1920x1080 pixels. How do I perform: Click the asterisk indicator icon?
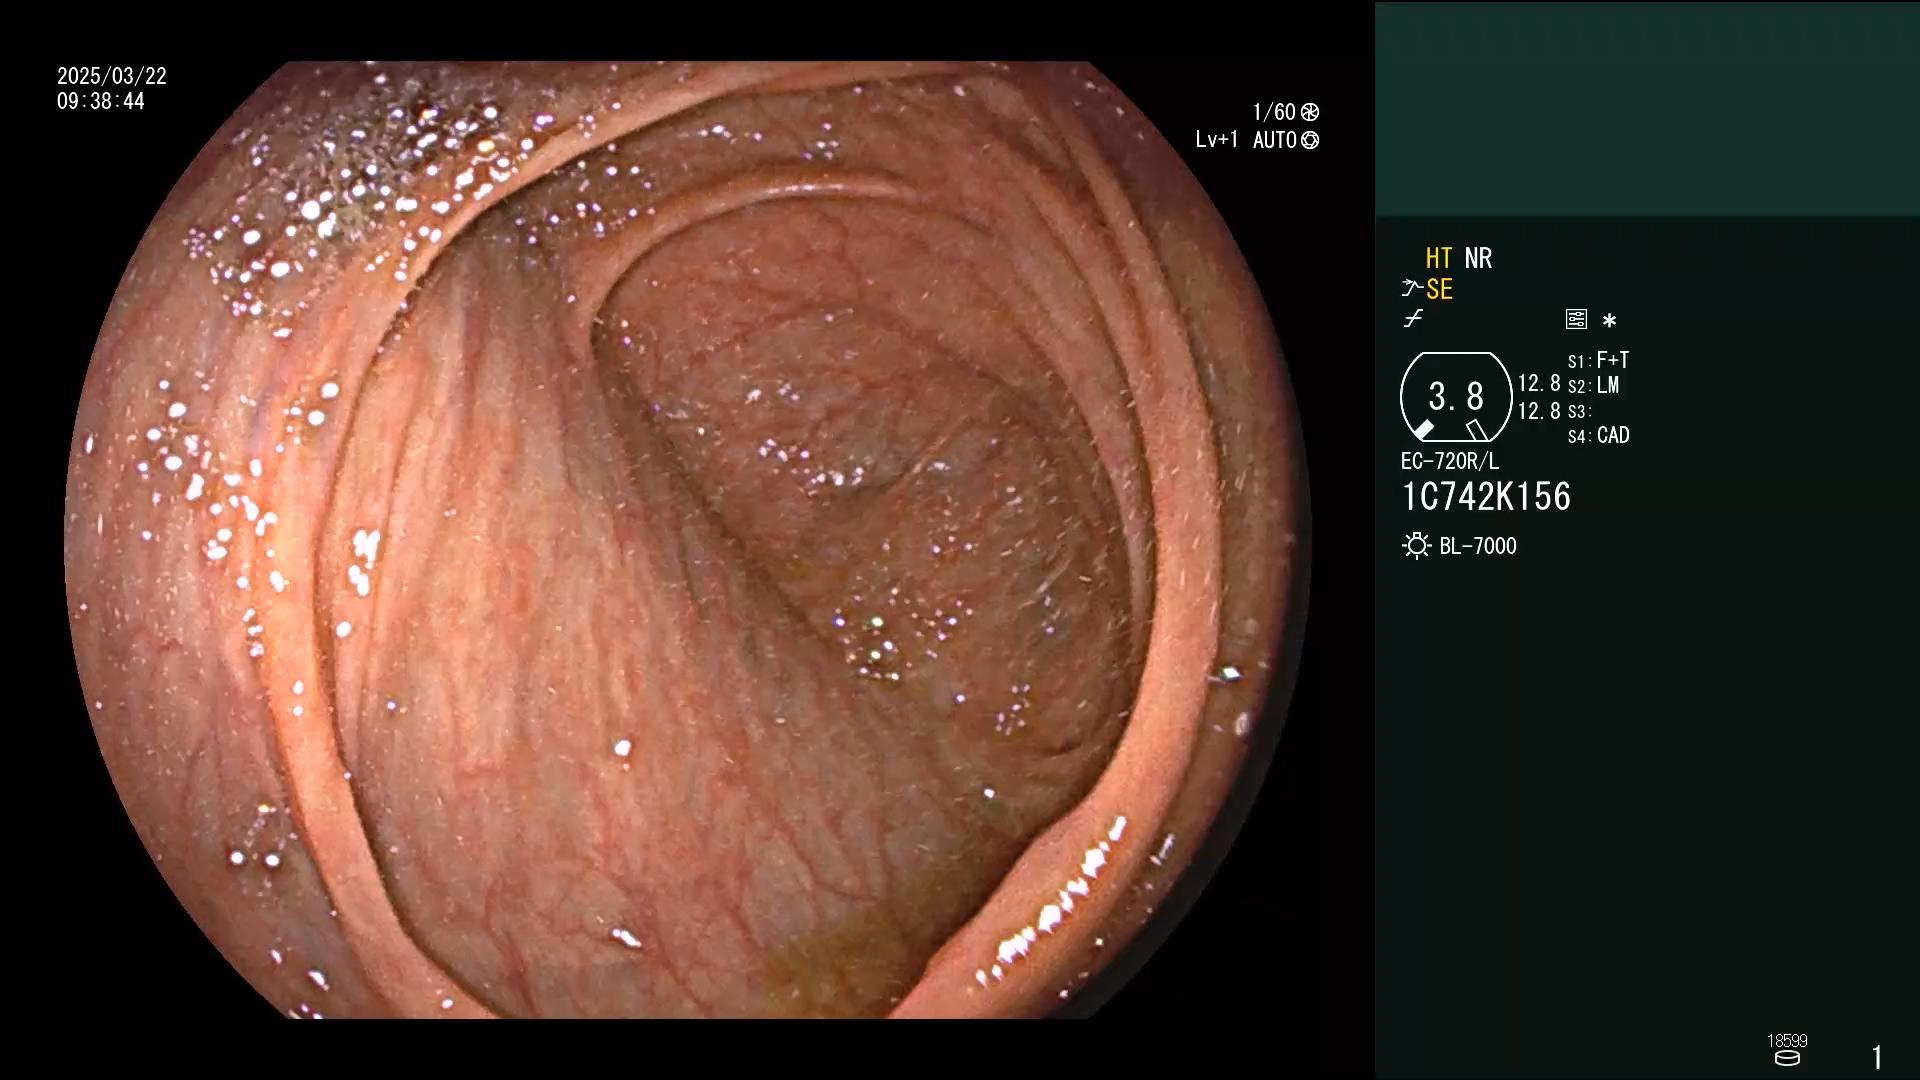coord(1609,320)
